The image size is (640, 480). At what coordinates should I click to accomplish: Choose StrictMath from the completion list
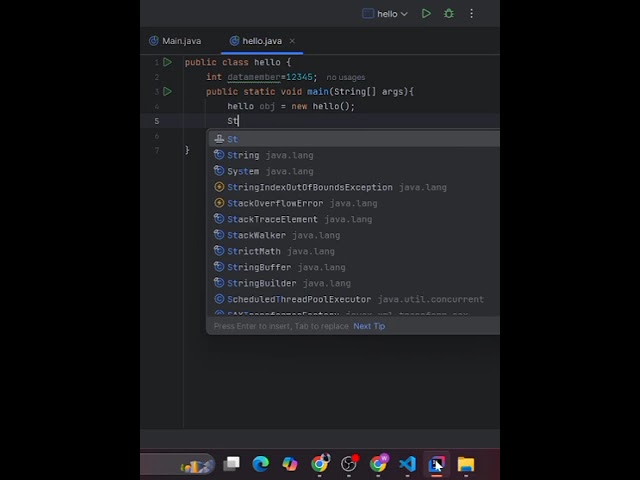point(354,251)
